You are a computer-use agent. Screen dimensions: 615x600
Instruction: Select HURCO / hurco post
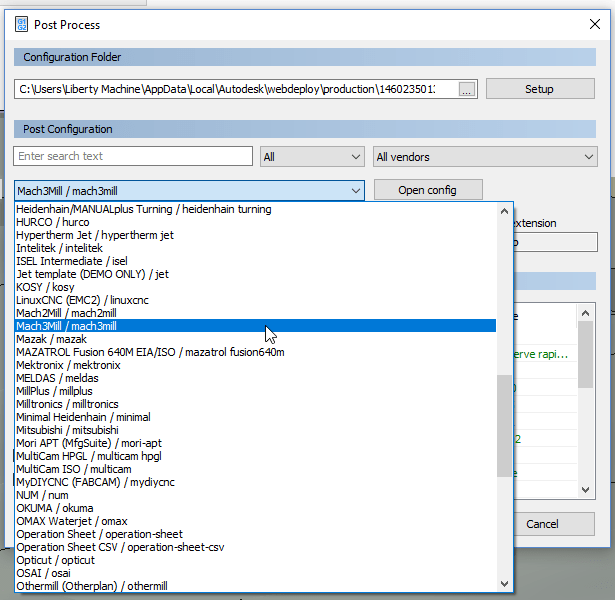(x=255, y=222)
